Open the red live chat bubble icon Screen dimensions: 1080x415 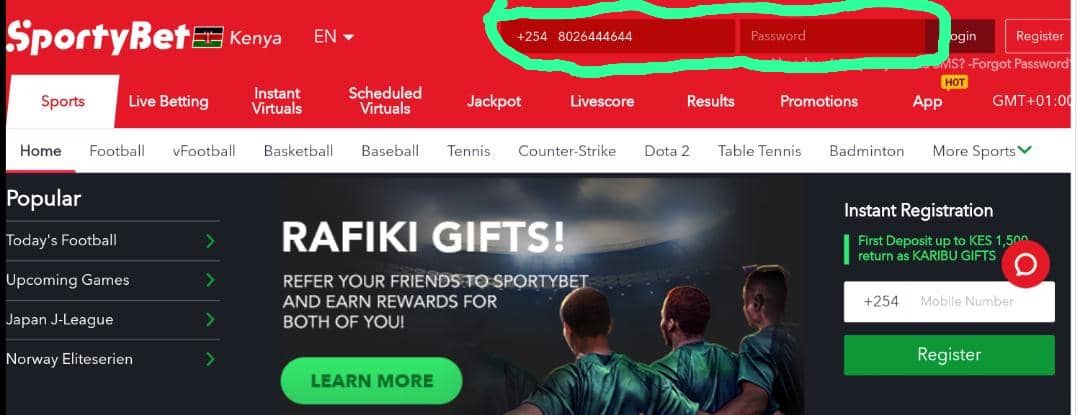click(1026, 264)
